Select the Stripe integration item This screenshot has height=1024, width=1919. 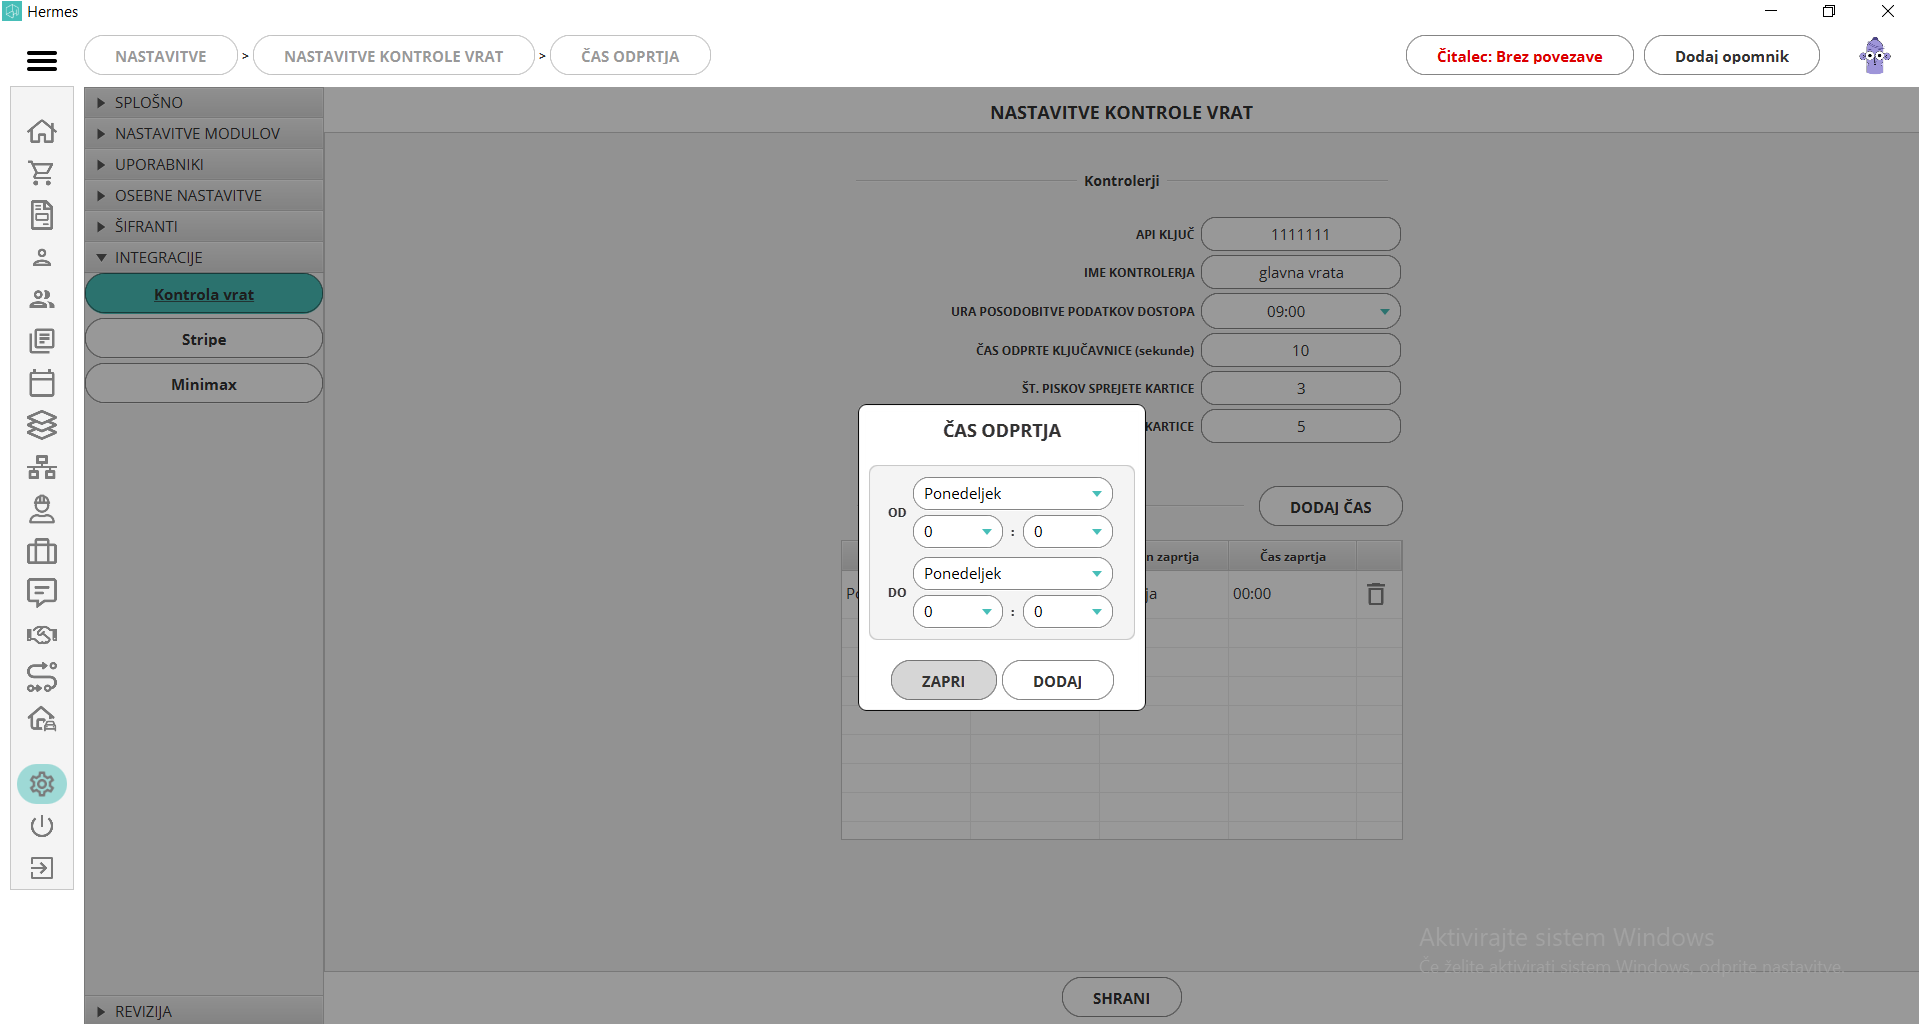(x=204, y=339)
